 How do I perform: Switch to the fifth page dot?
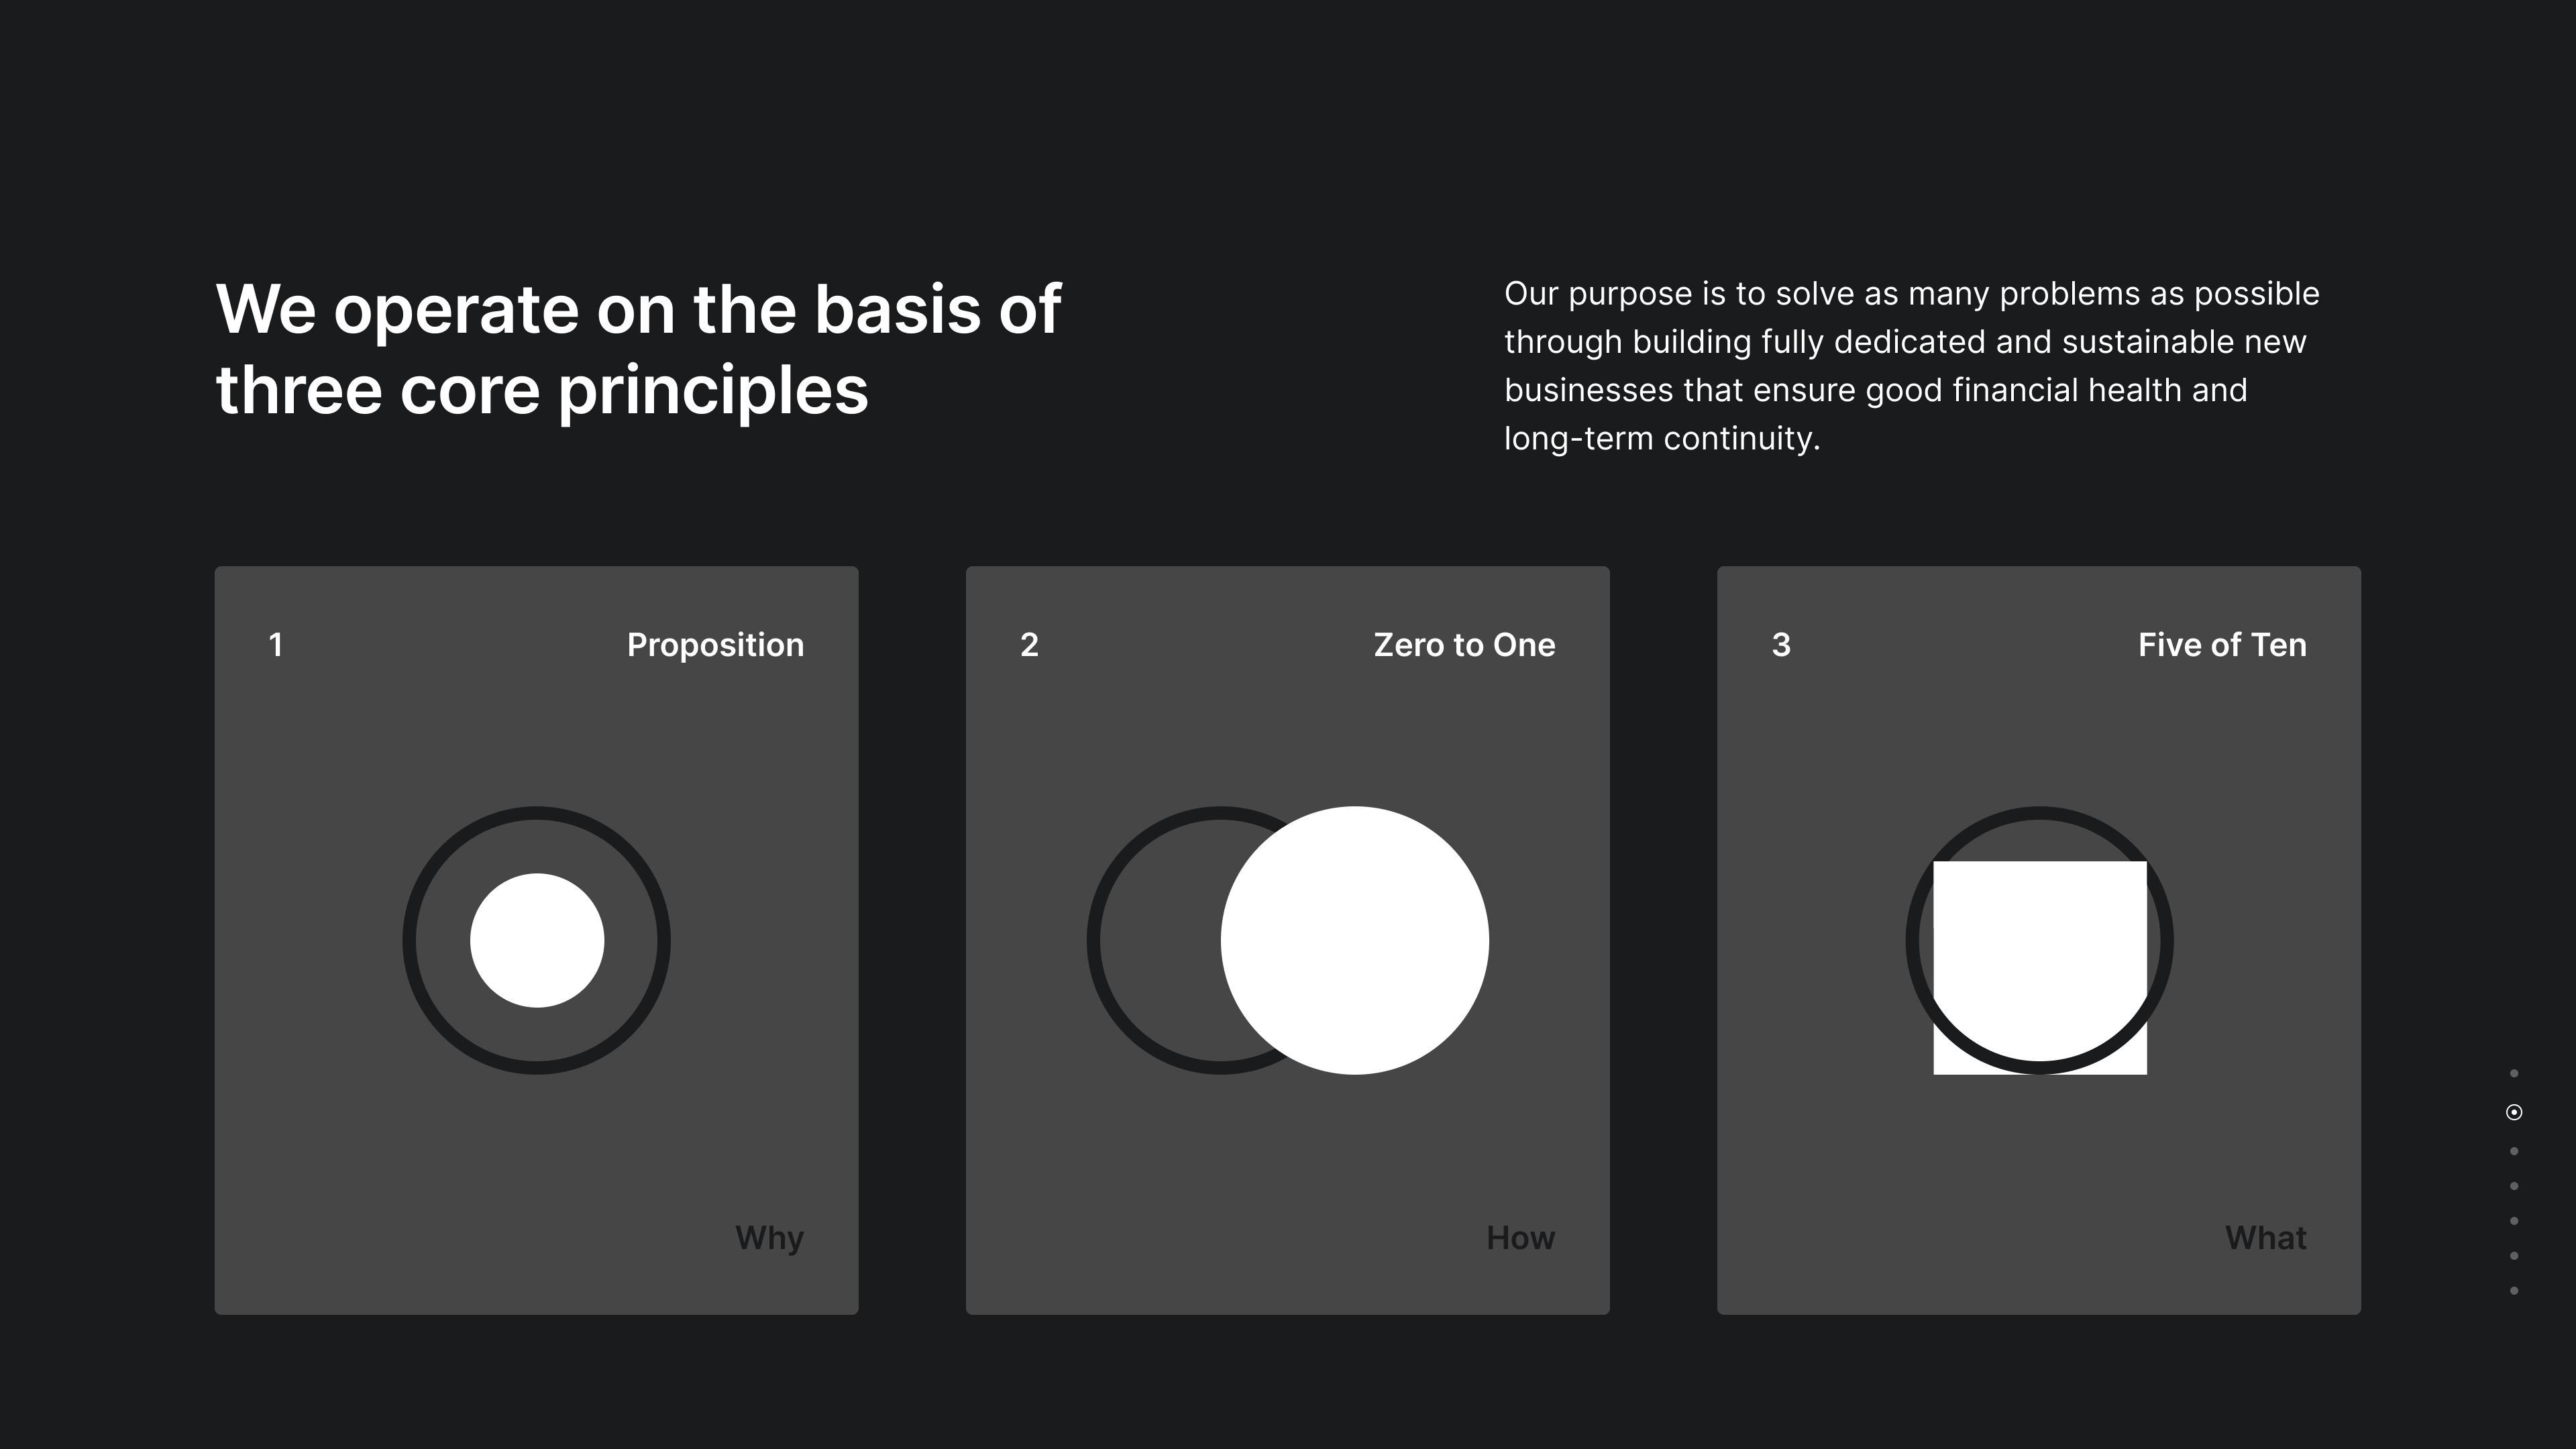(x=2514, y=1221)
